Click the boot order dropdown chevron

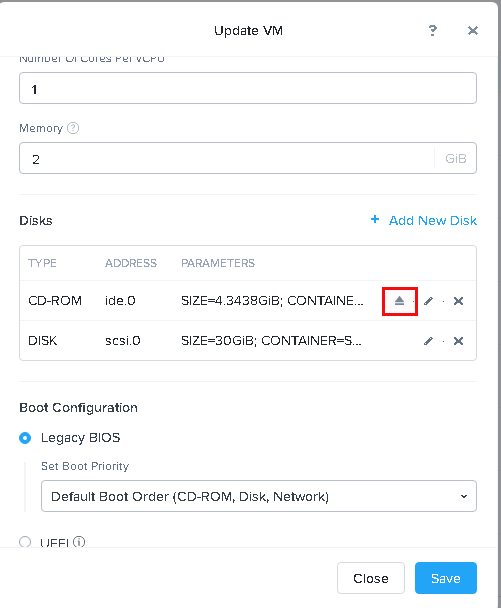tap(464, 496)
